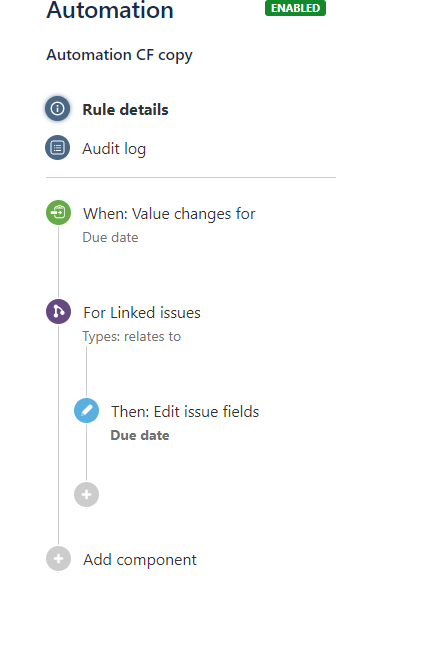This screenshot has height=656, width=421.
Task: Click bold Due date under Edit issue fields
Action: point(140,436)
